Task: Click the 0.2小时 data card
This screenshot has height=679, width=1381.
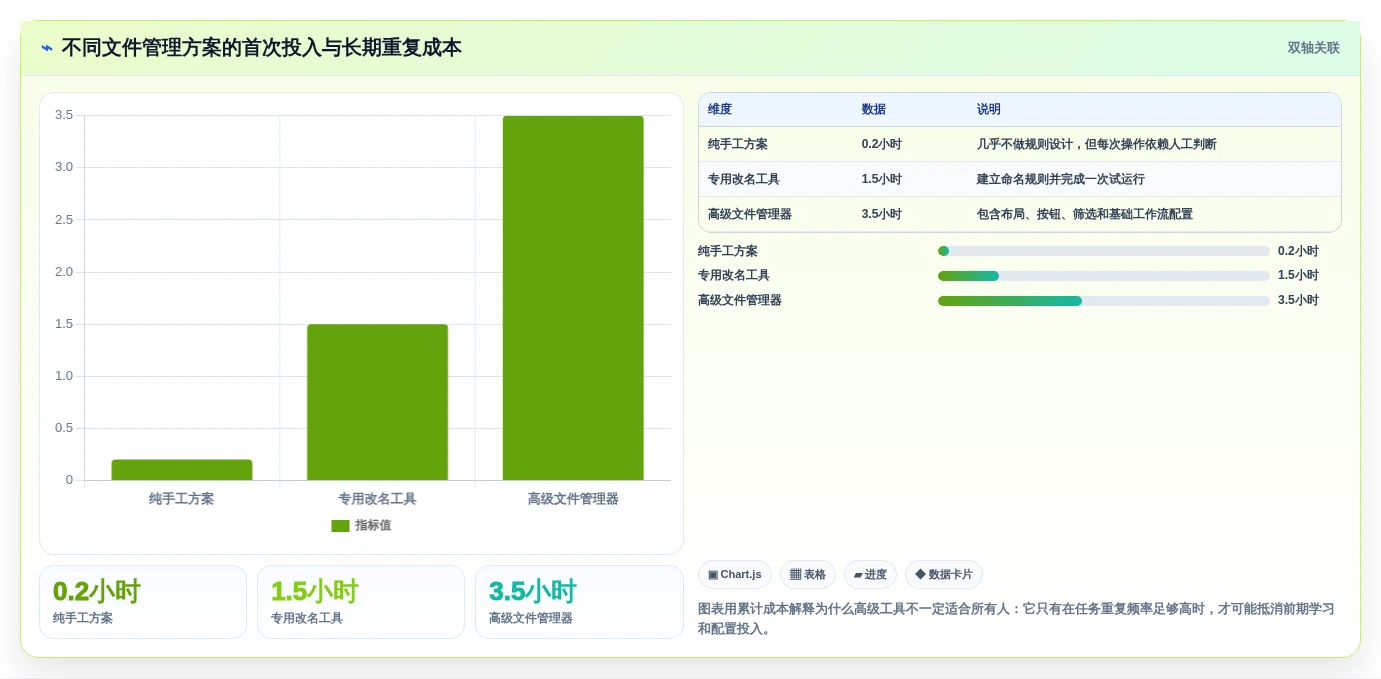Action: pyautogui.click(x=143, y=602)
